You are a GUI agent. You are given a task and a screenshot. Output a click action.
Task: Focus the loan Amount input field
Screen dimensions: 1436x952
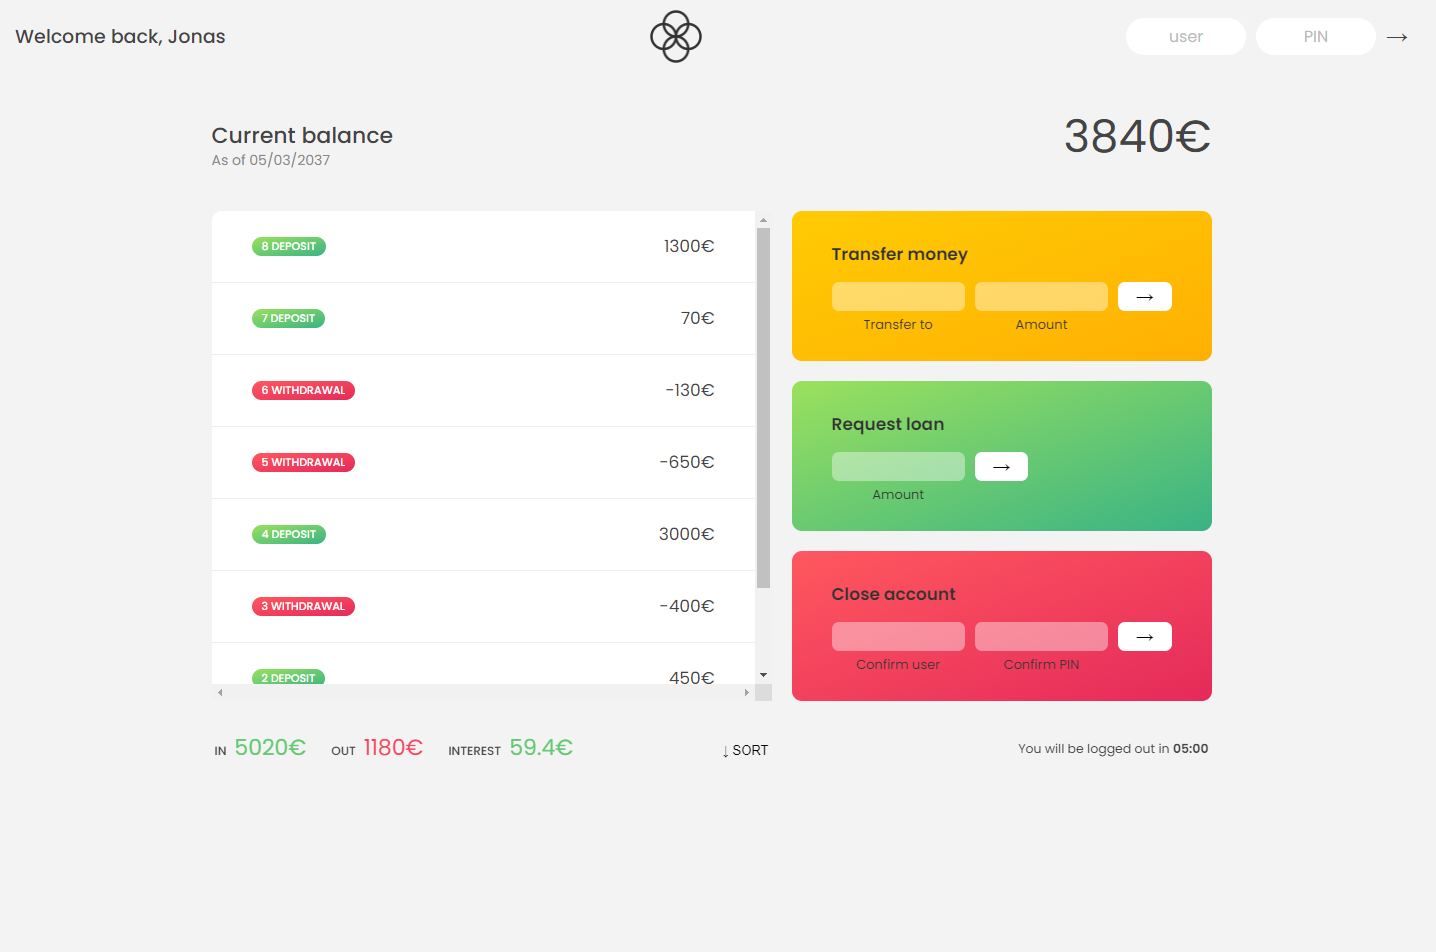point(898,467)
